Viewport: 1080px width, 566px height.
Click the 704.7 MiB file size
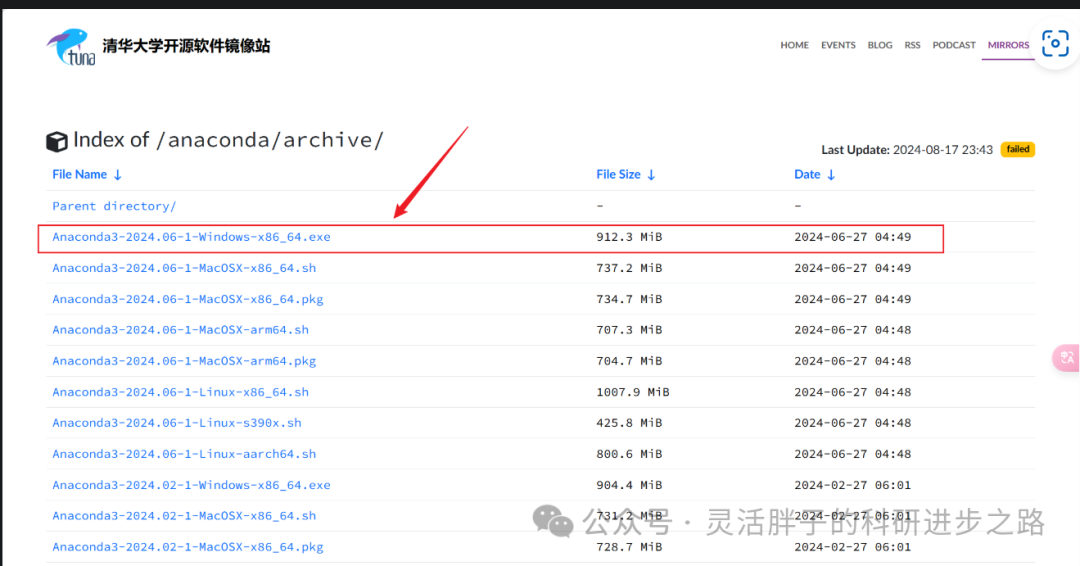[x=629, y=361]
